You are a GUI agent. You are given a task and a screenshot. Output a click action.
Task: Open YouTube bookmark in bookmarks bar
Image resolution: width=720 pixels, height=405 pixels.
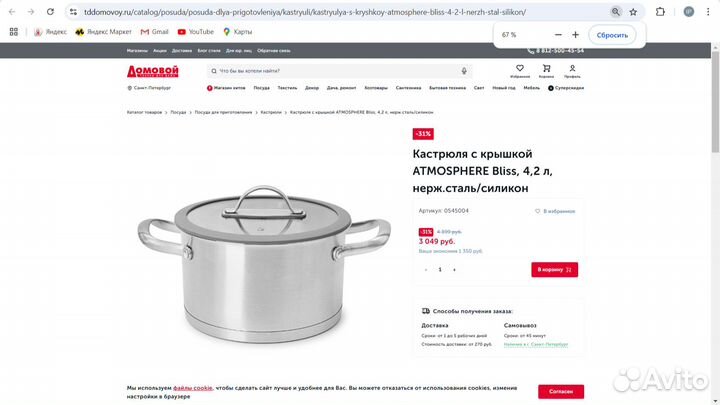[196, 32]
